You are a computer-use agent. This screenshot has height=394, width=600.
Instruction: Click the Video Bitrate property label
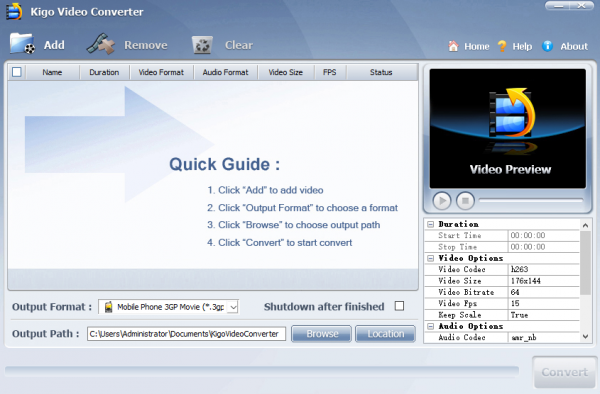pyautogui.click(x=466, y=292)
